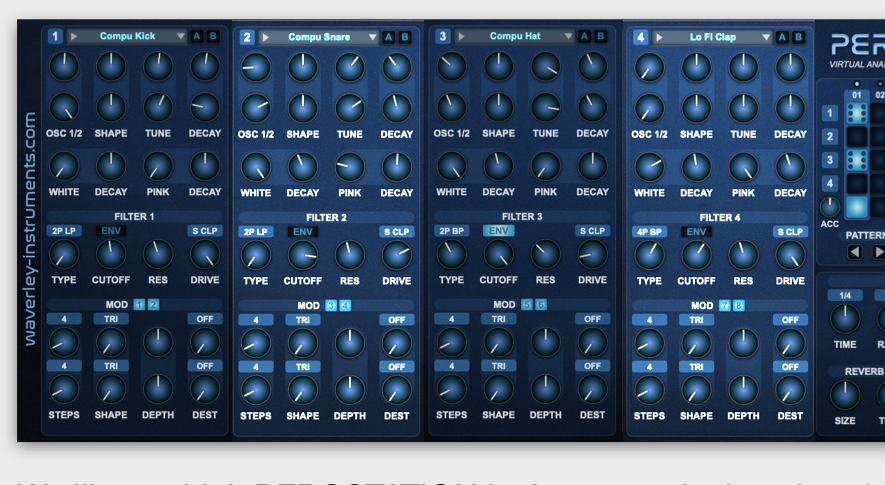Select MOD 2 tab in channel 1
Image resolution: width=885 pixels, height=485 pixels.
(x=153, y=304)
